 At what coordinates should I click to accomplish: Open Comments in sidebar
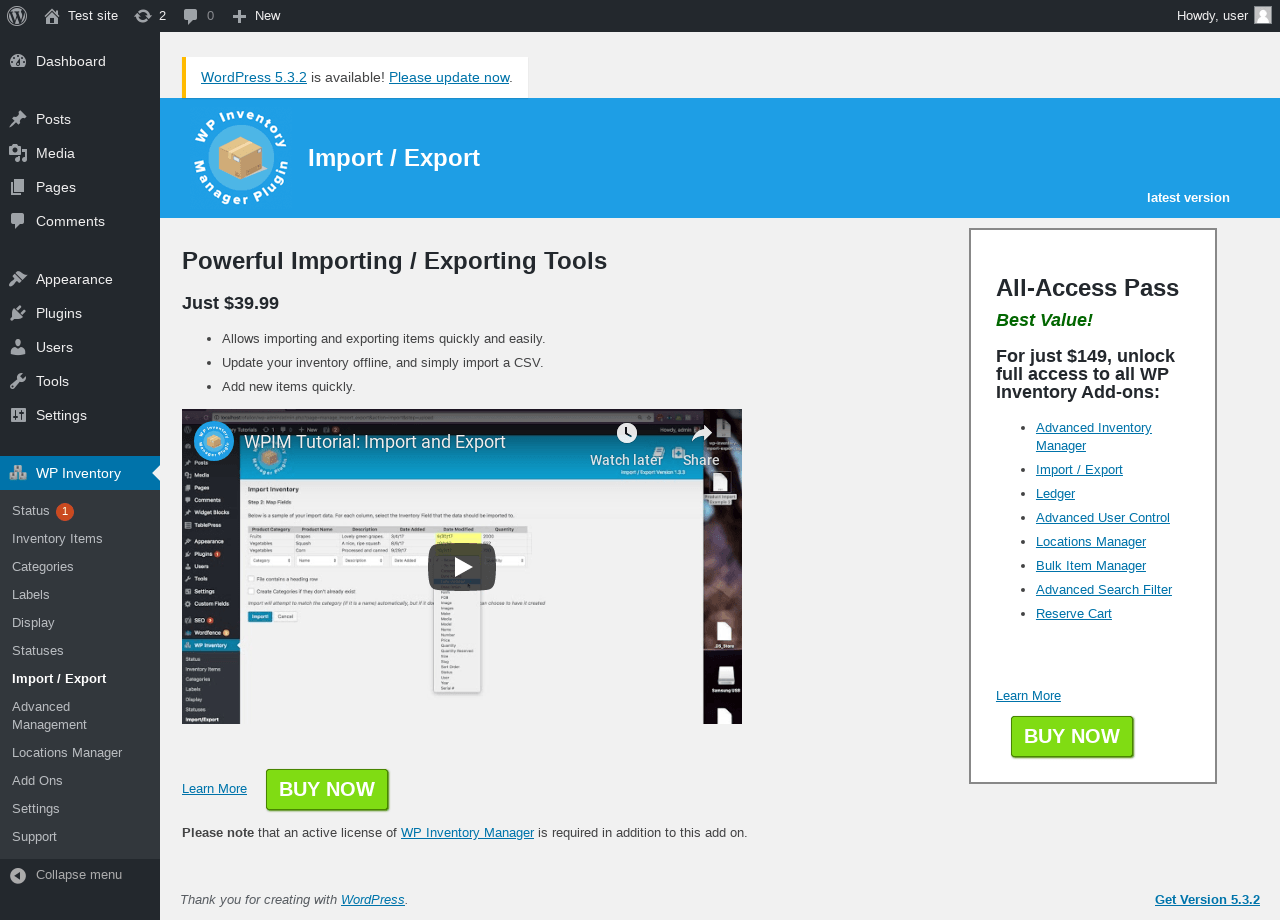pyautogui.click(x=80, y=221)
